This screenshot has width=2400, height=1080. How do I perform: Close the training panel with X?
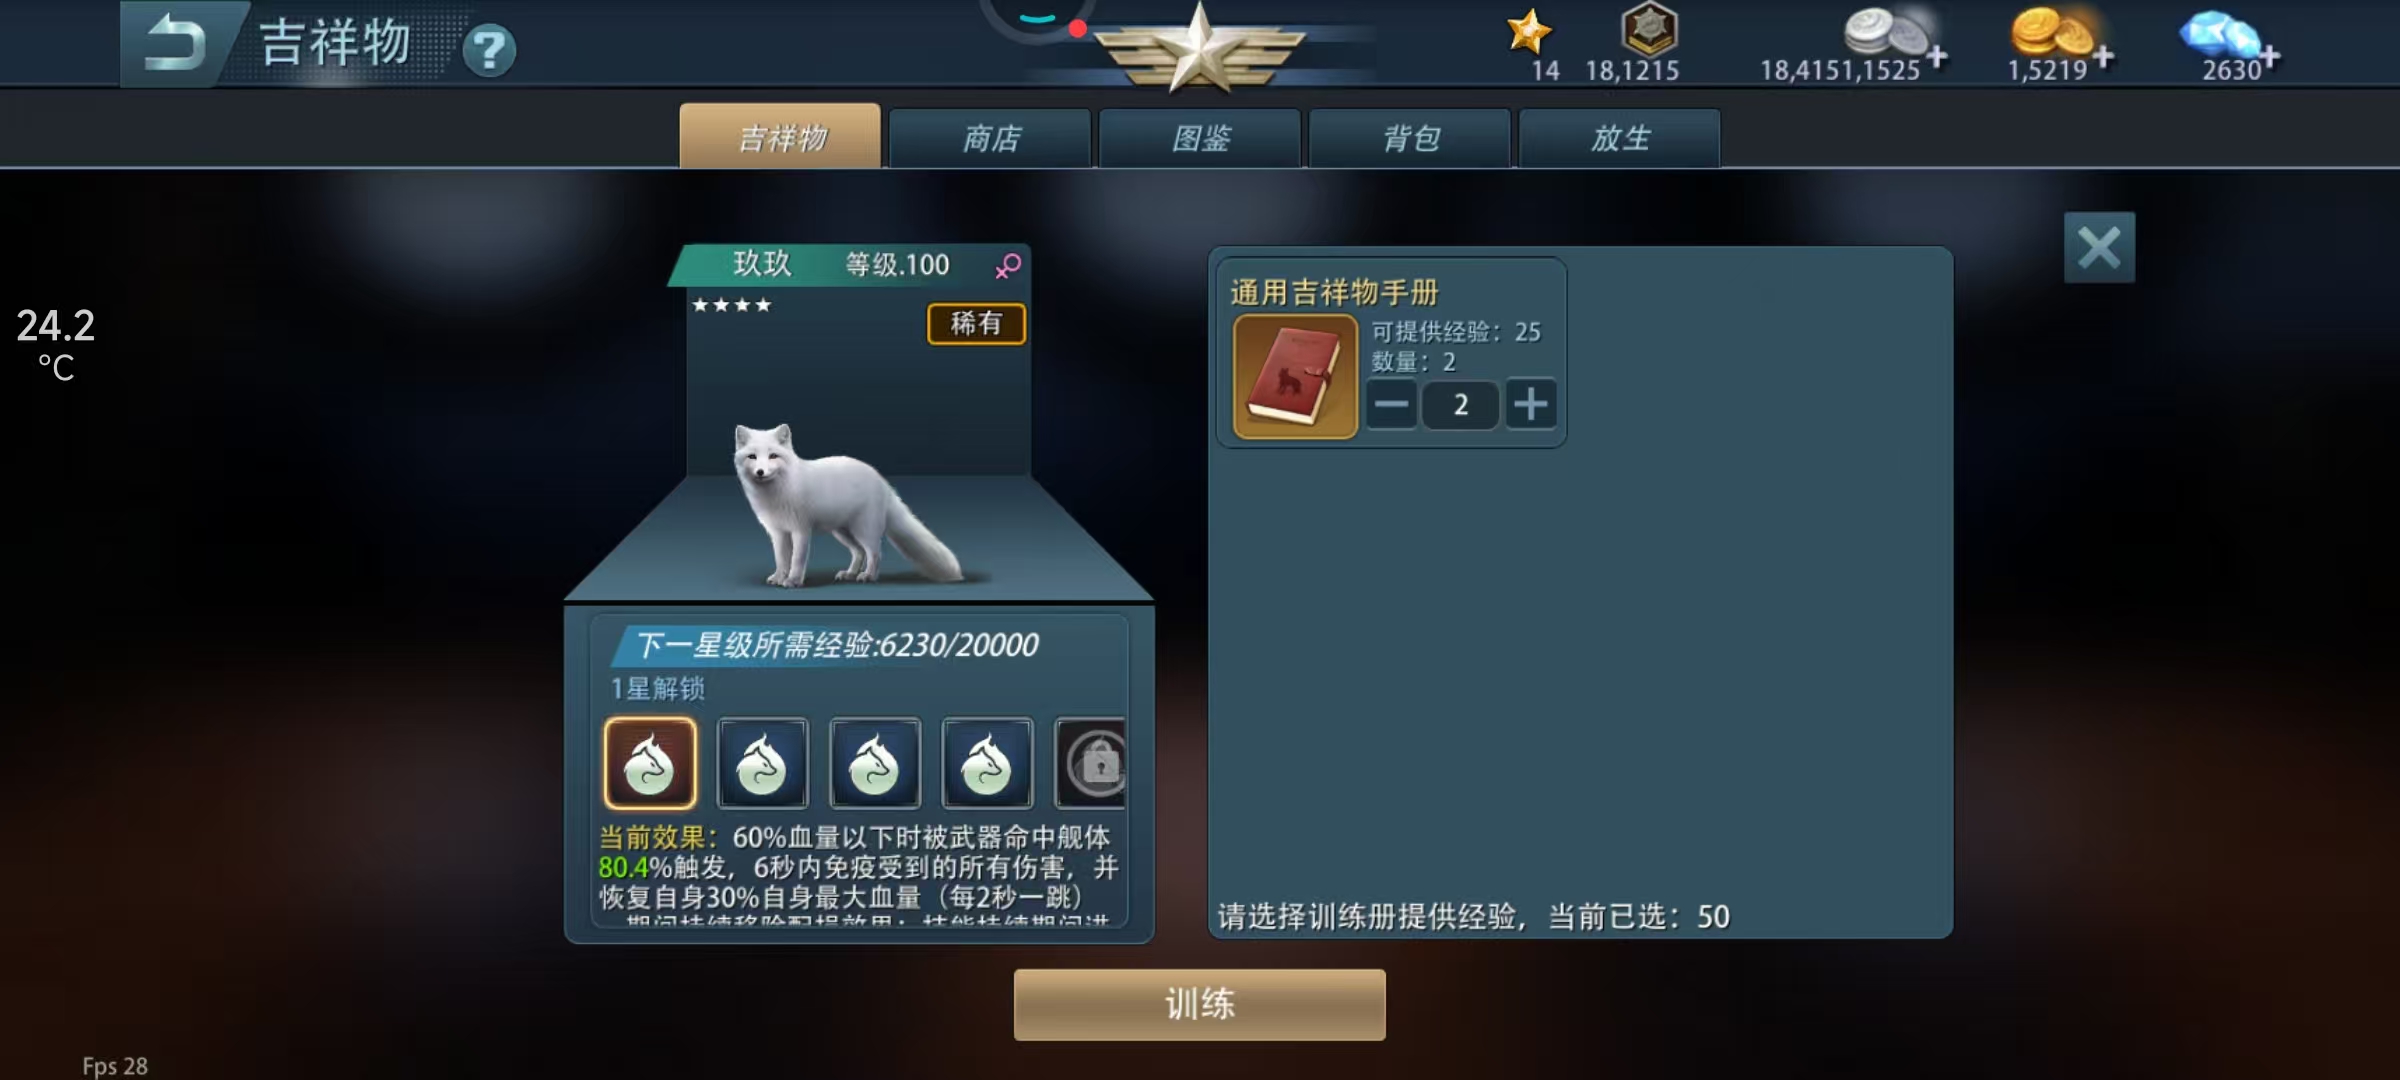click(x=2099, y=247)
